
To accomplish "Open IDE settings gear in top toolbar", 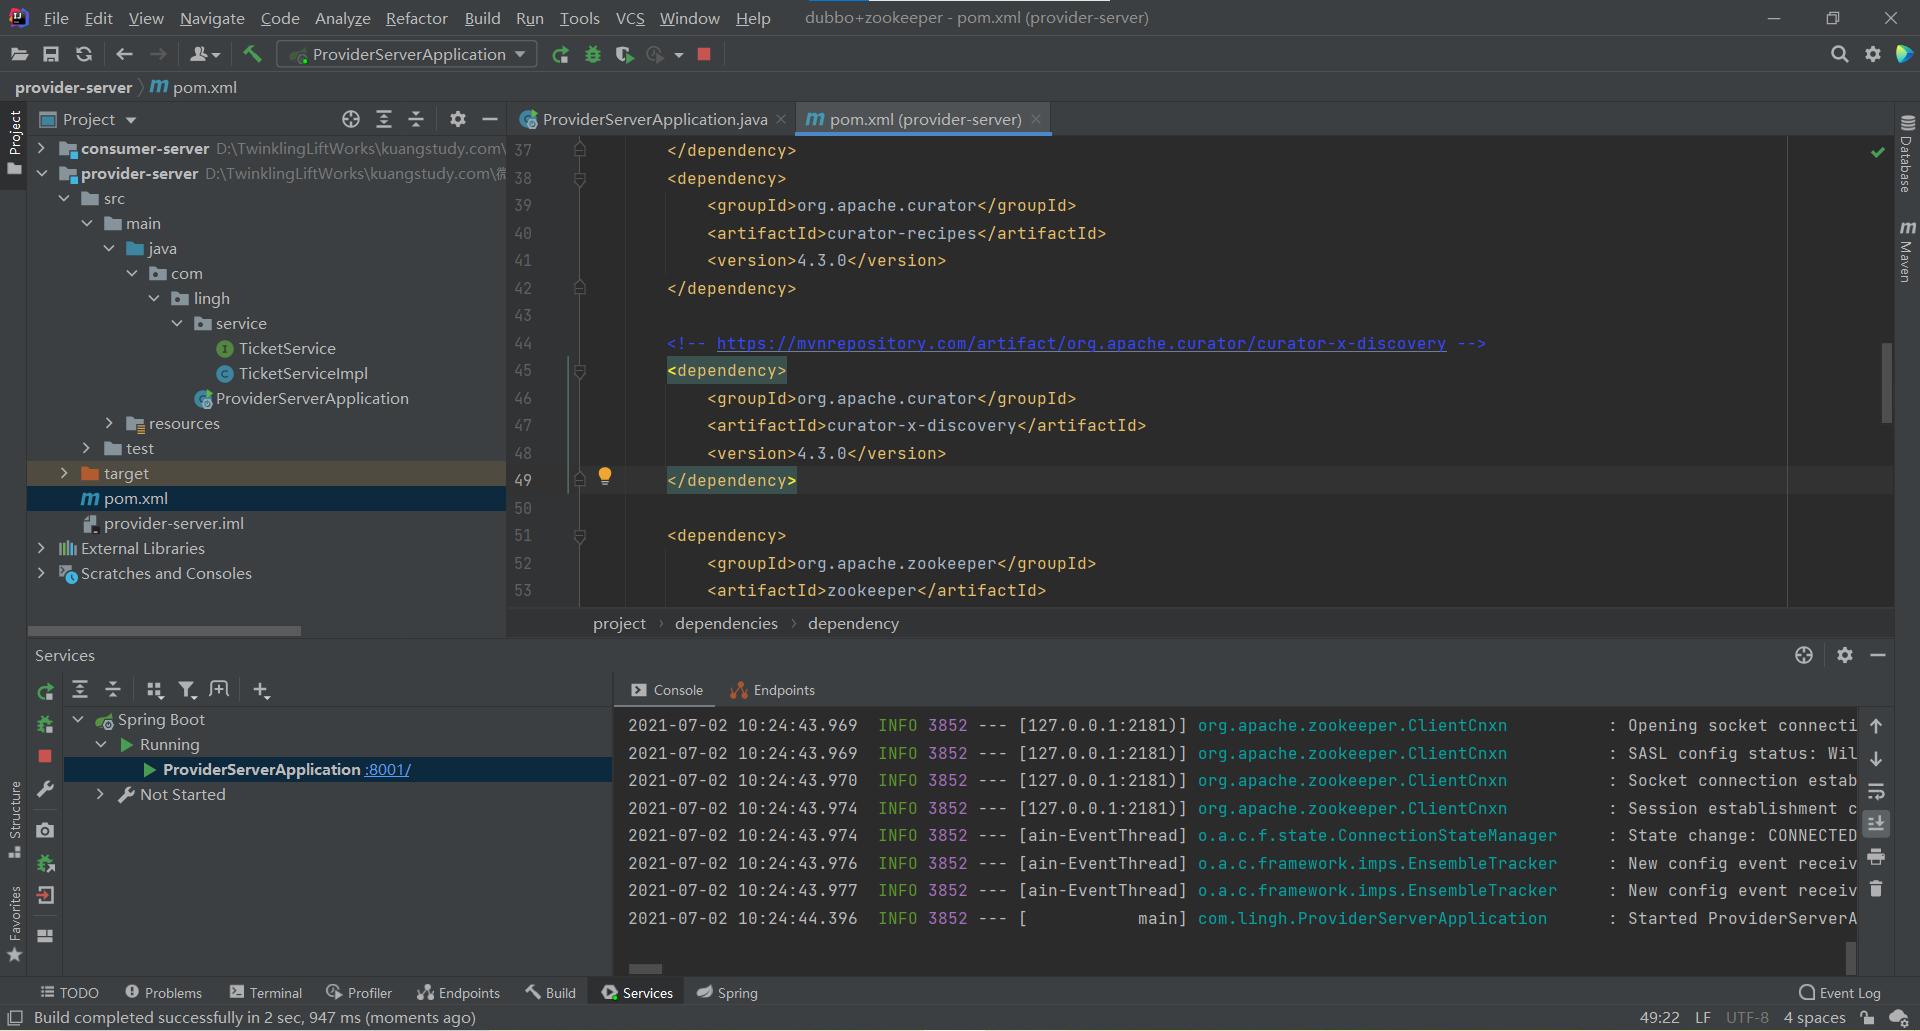I will pos(1872,54).
